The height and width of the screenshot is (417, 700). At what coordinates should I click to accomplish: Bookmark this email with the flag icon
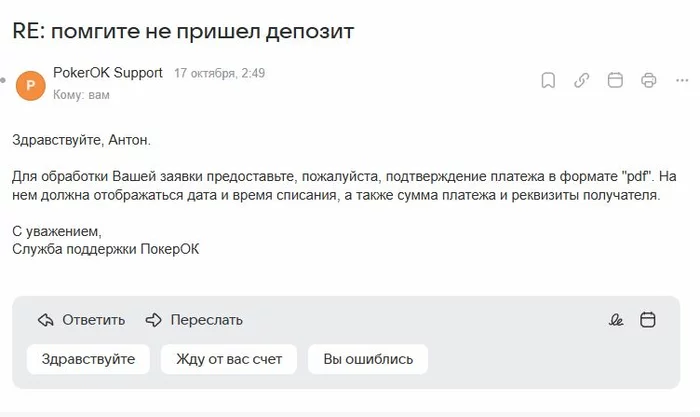pos(548,81)
